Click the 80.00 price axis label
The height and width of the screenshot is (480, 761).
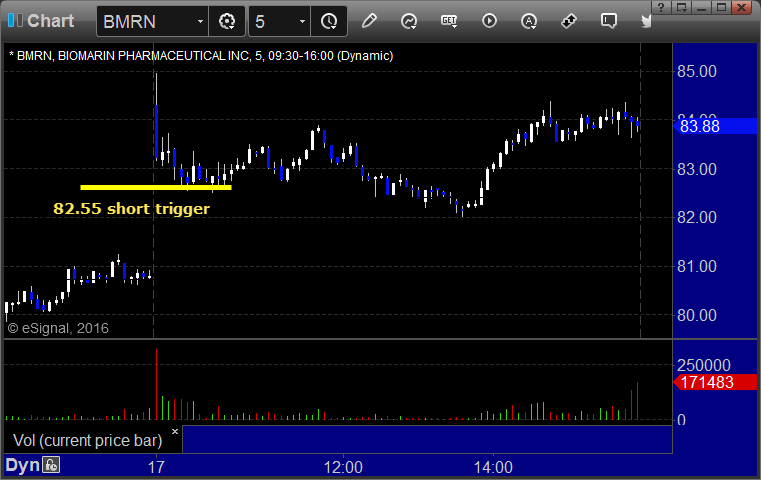pyautogui.click(x=696, y=315)
